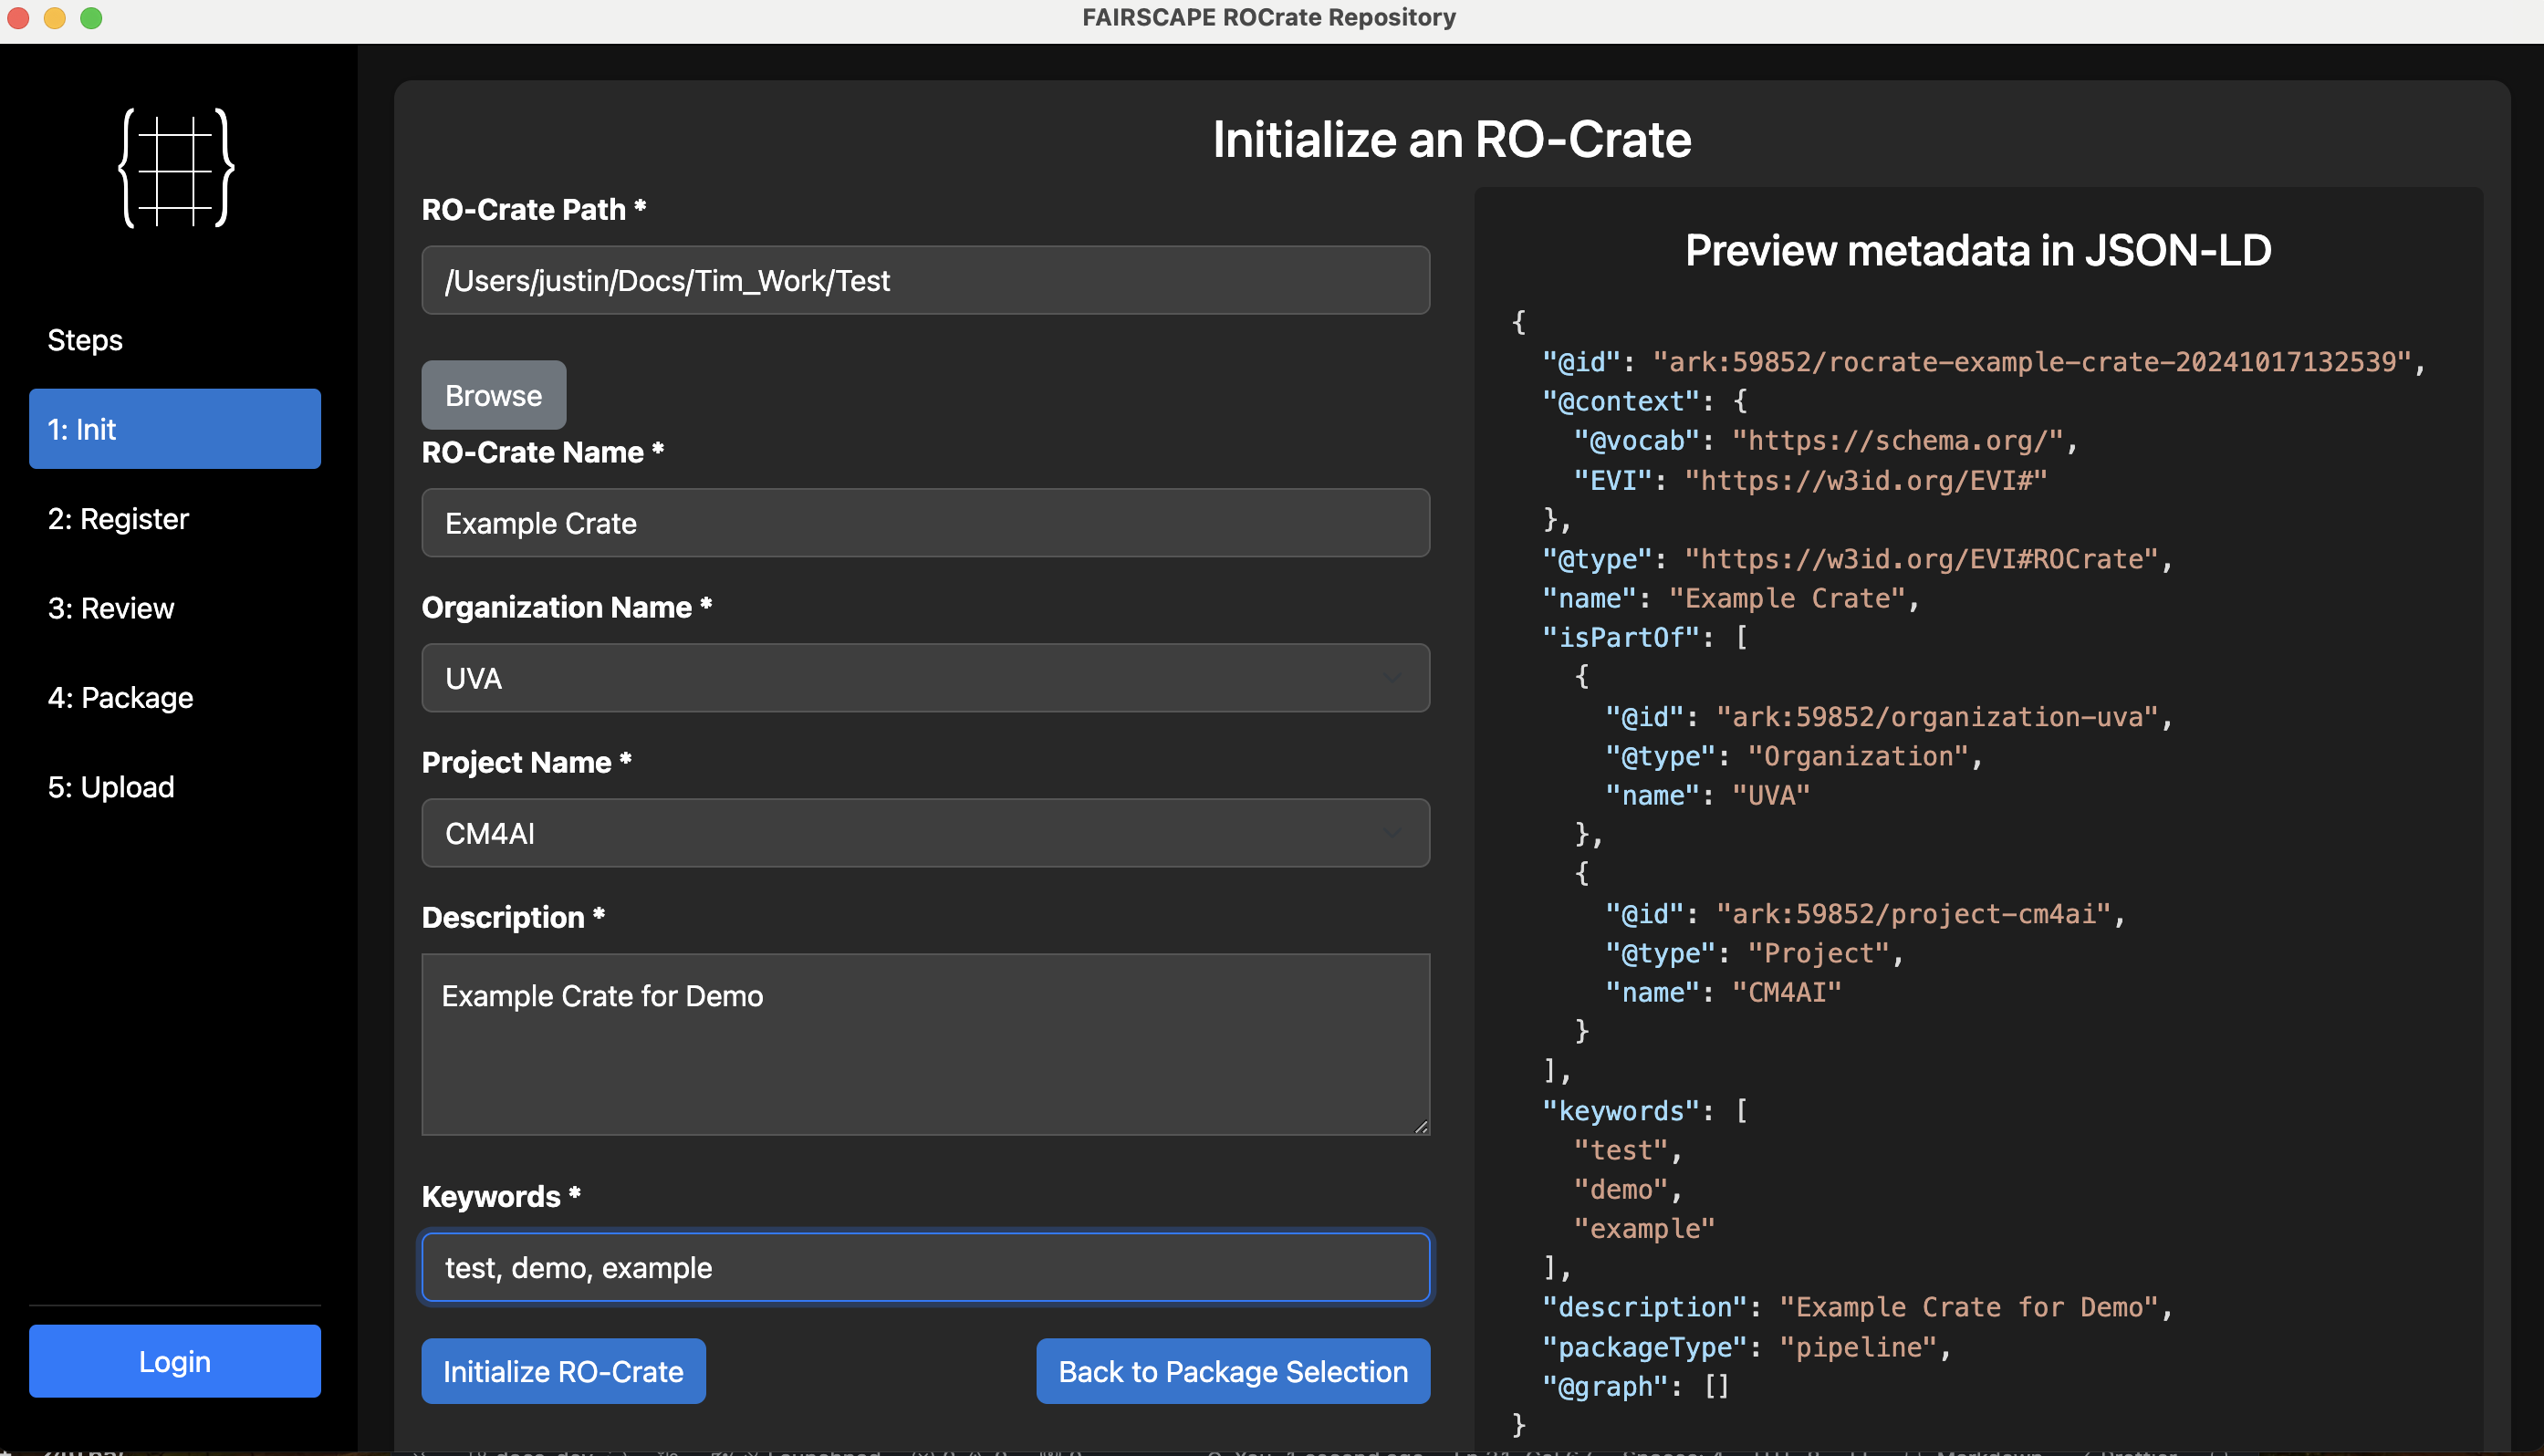Click the Login button
The height and width of the screenshot is (1456, 2544).
click(x=175, y=1361)
